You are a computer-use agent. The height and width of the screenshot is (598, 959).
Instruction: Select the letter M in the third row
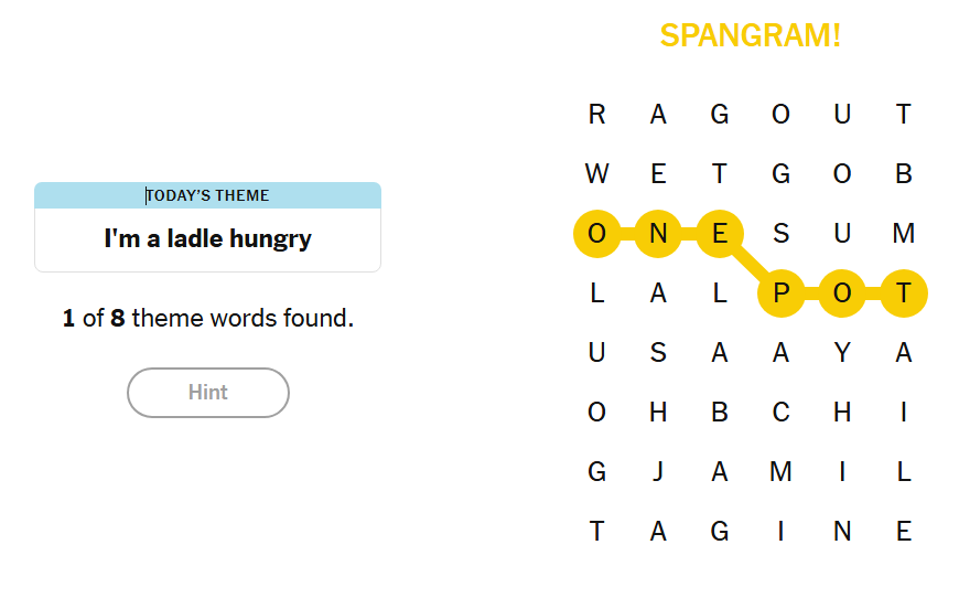pos(904,234)
